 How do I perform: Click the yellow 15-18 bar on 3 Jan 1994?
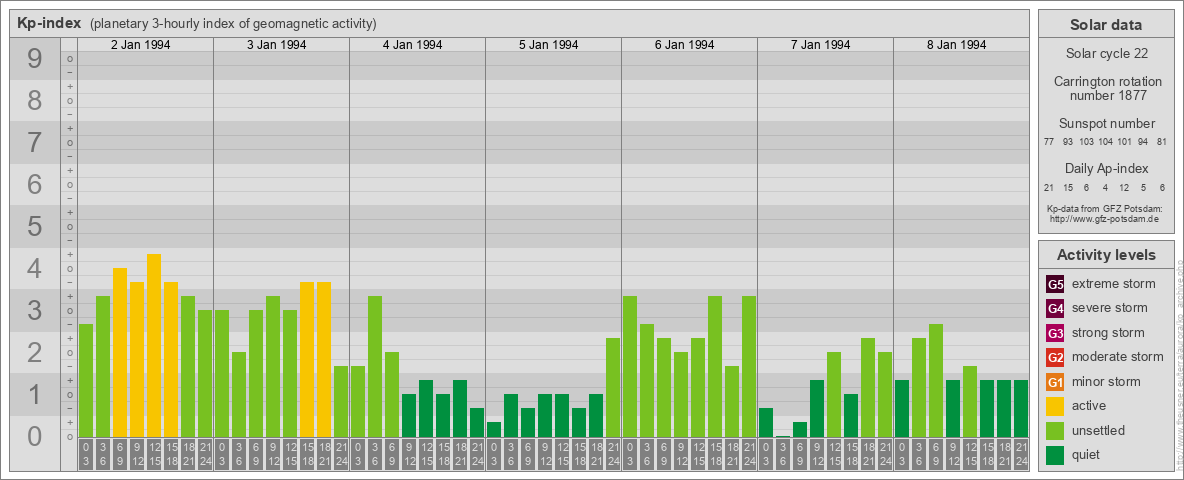tap(307, 359)
